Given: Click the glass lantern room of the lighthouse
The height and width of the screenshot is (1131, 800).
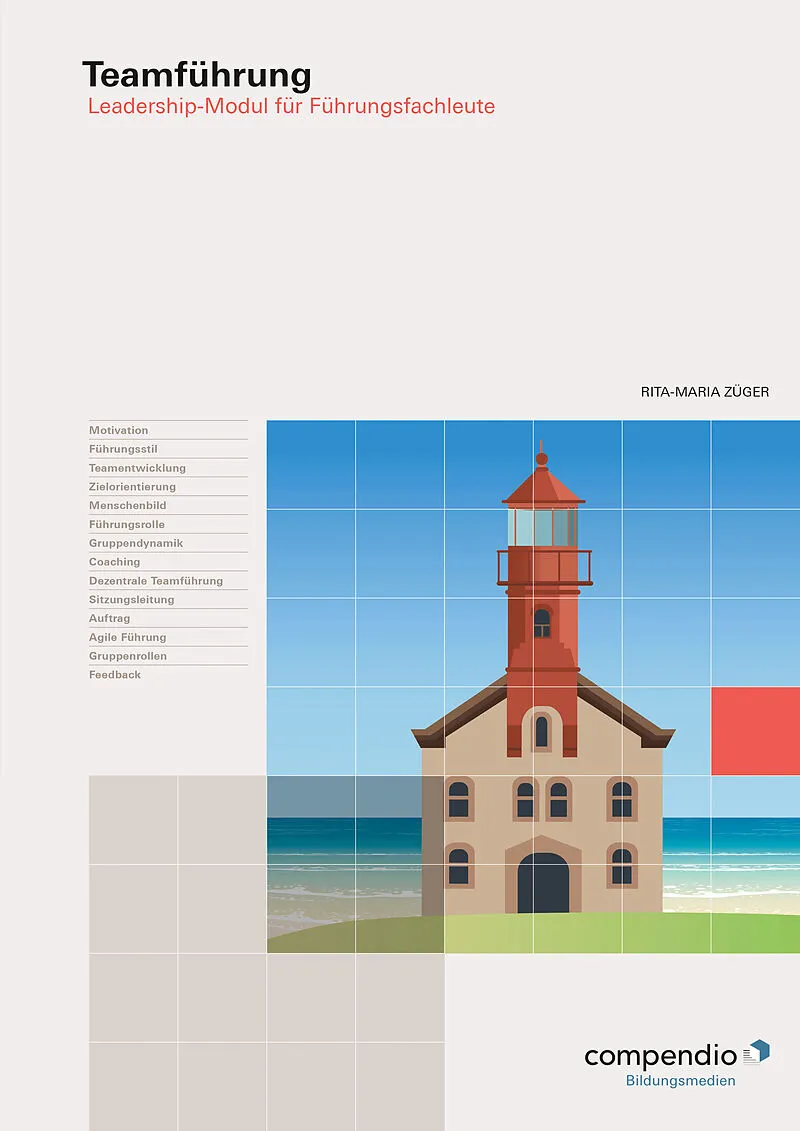Looking at the screenshot, I should click(542, 527).
